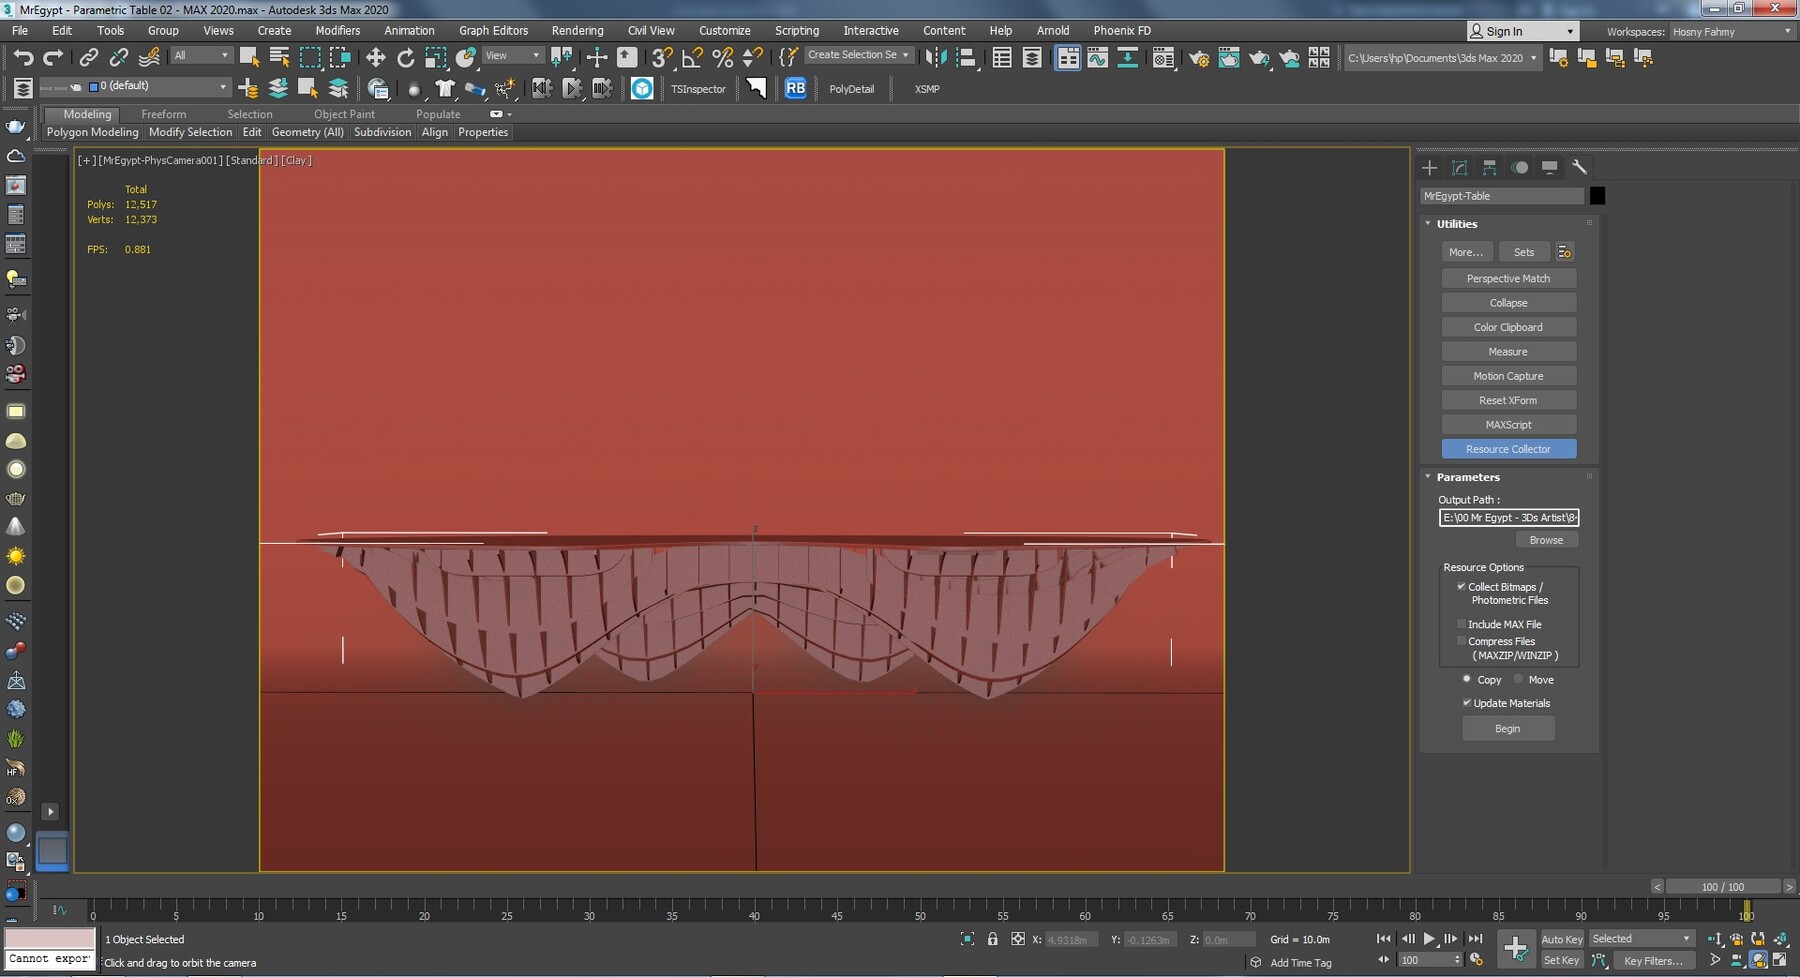Click the Undo icon
This screenshot has height=977, width=1800.
click(x=25, y=57)
